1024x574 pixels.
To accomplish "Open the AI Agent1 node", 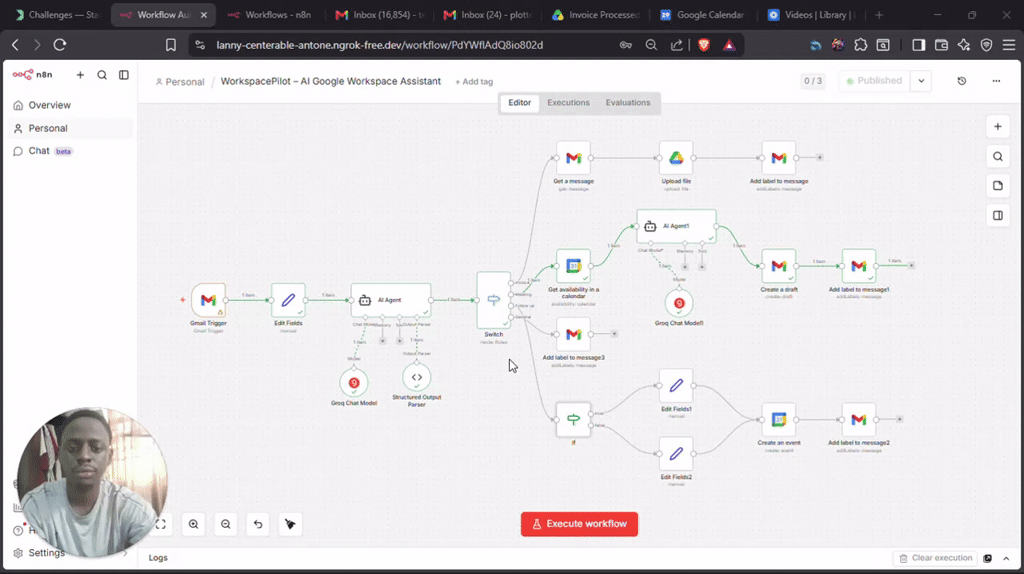I will (677, 226).
